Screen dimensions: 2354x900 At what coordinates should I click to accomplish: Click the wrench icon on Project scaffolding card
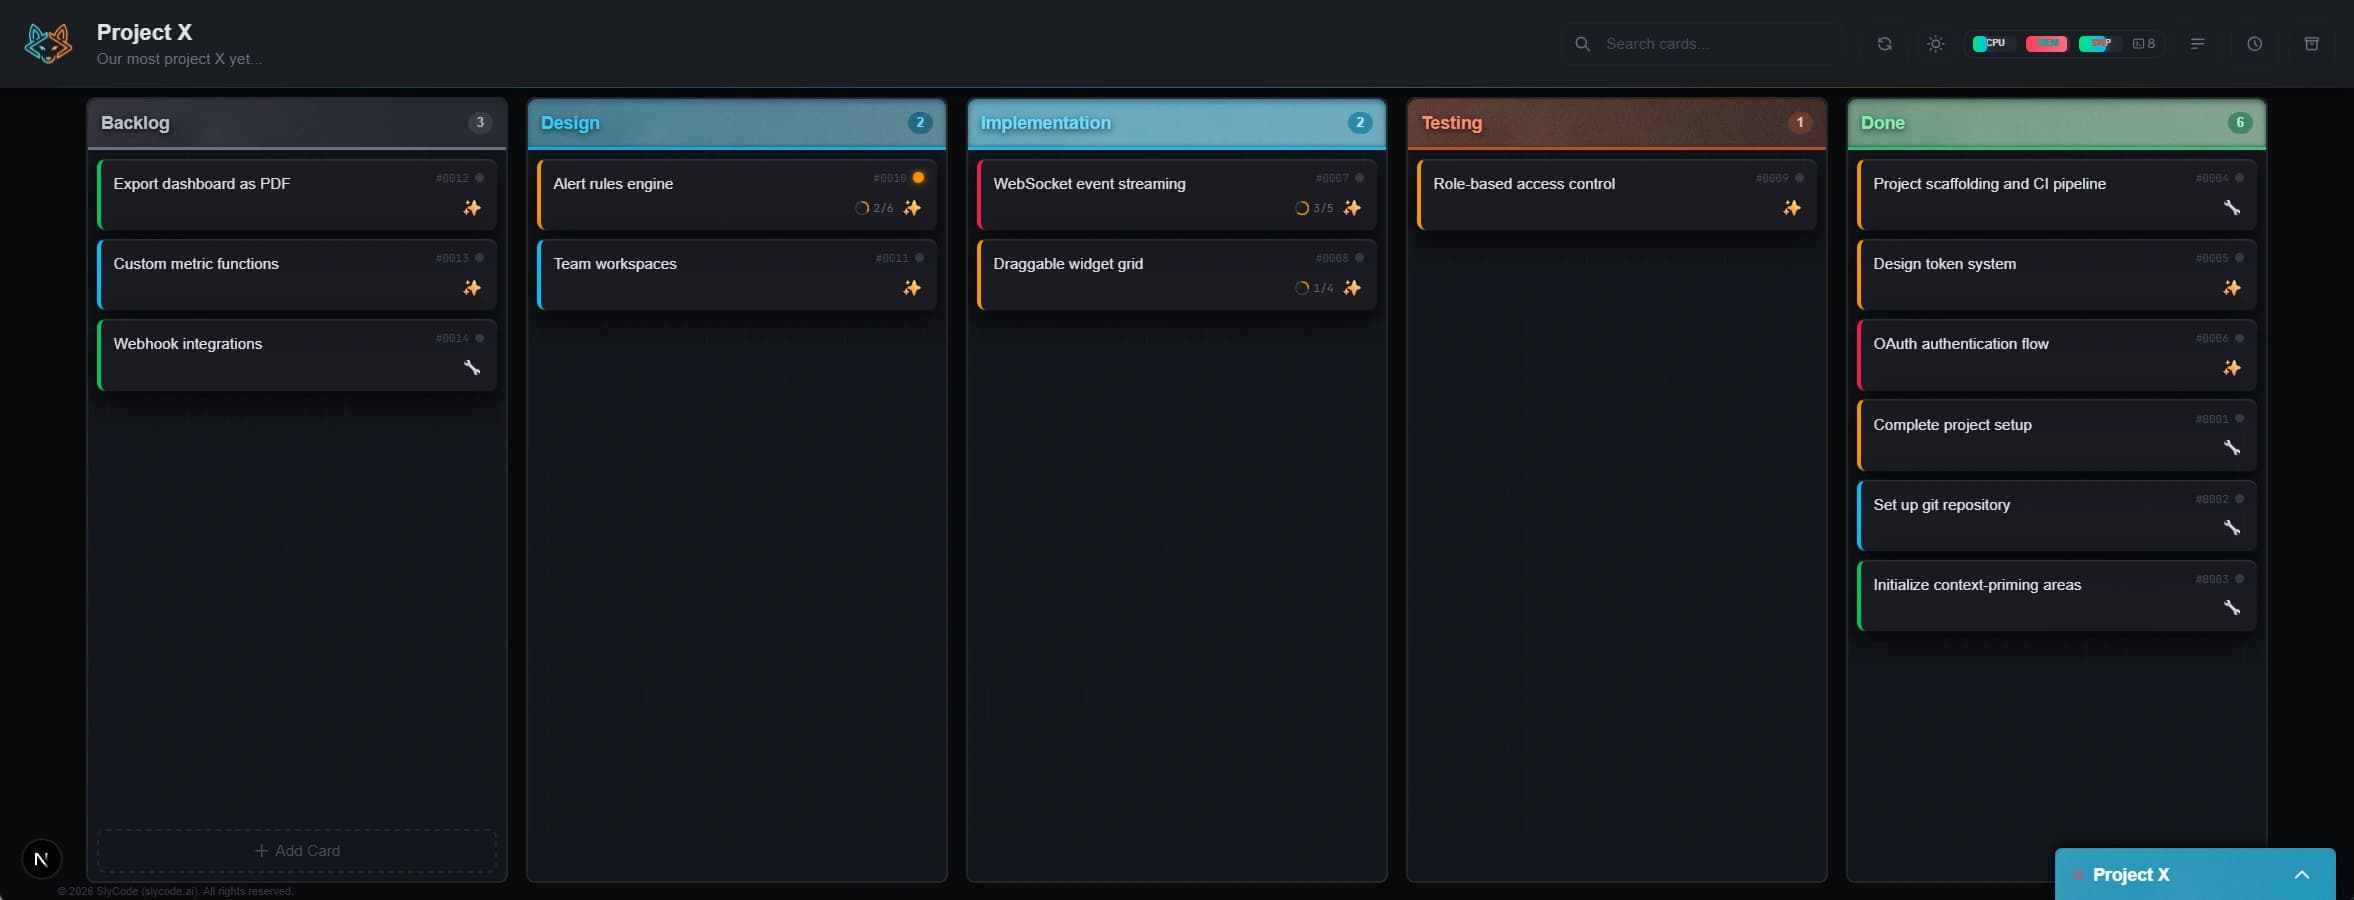click(x=2232, y=208)
